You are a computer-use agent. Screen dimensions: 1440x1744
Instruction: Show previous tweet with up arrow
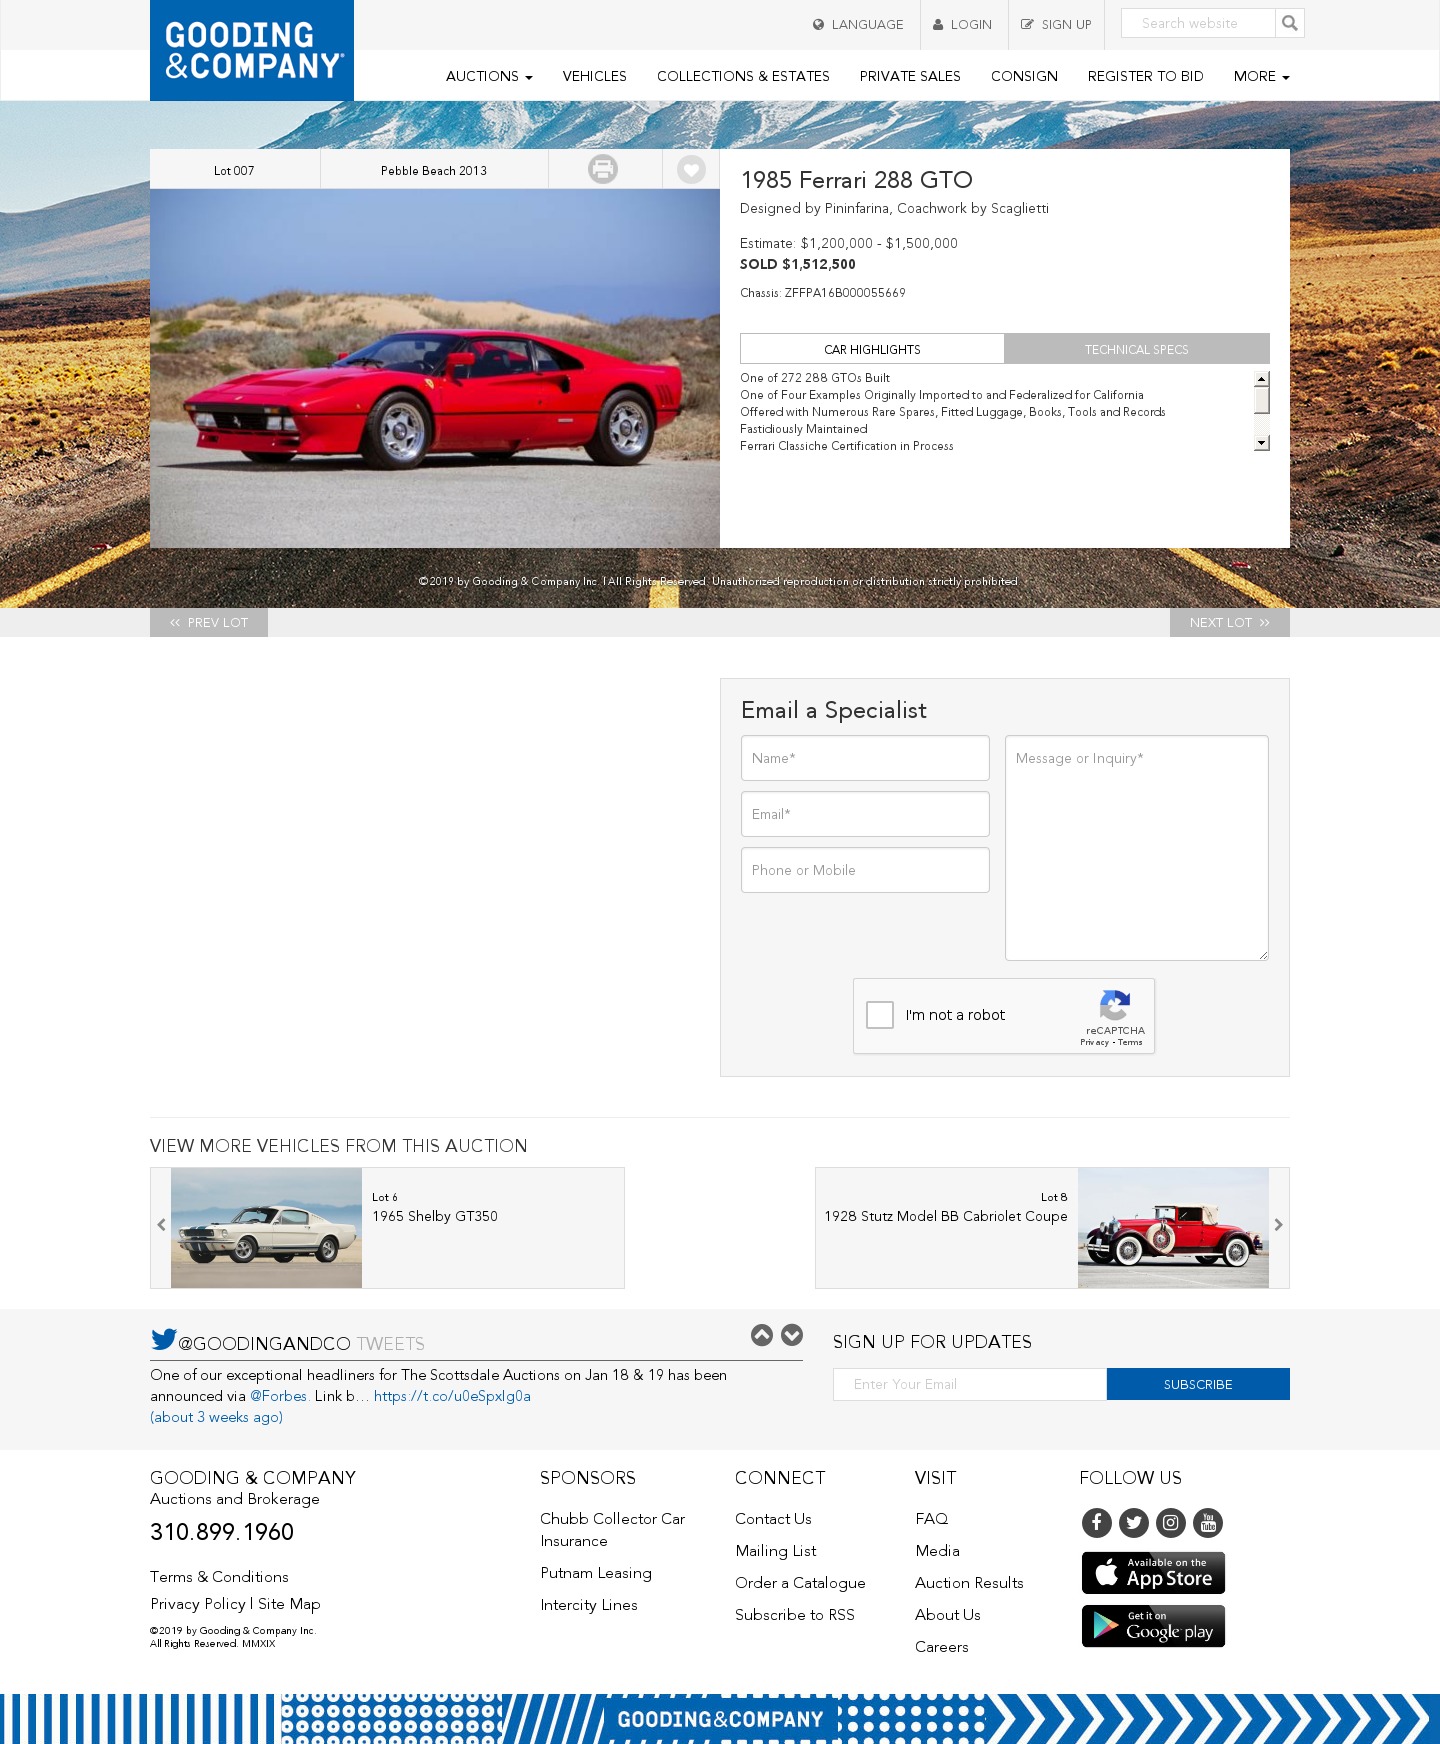click(x=762, y=1335)
